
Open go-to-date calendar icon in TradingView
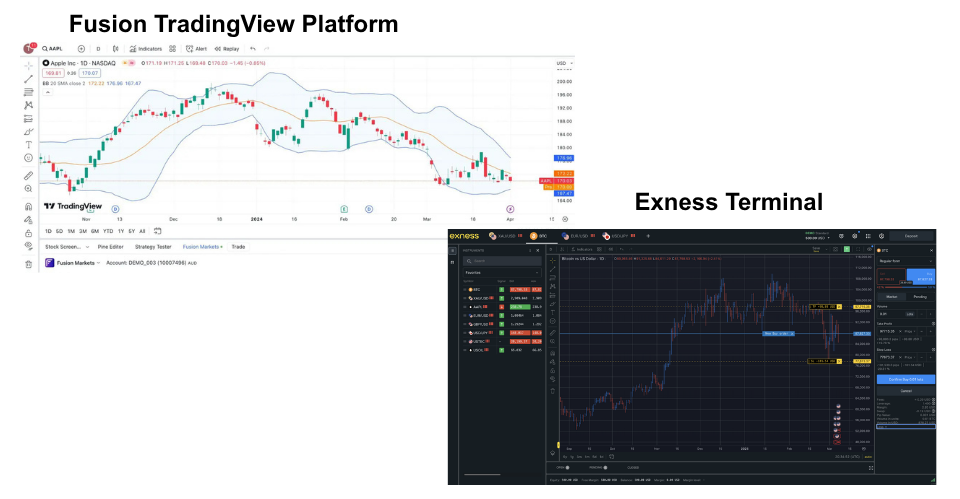157,231
